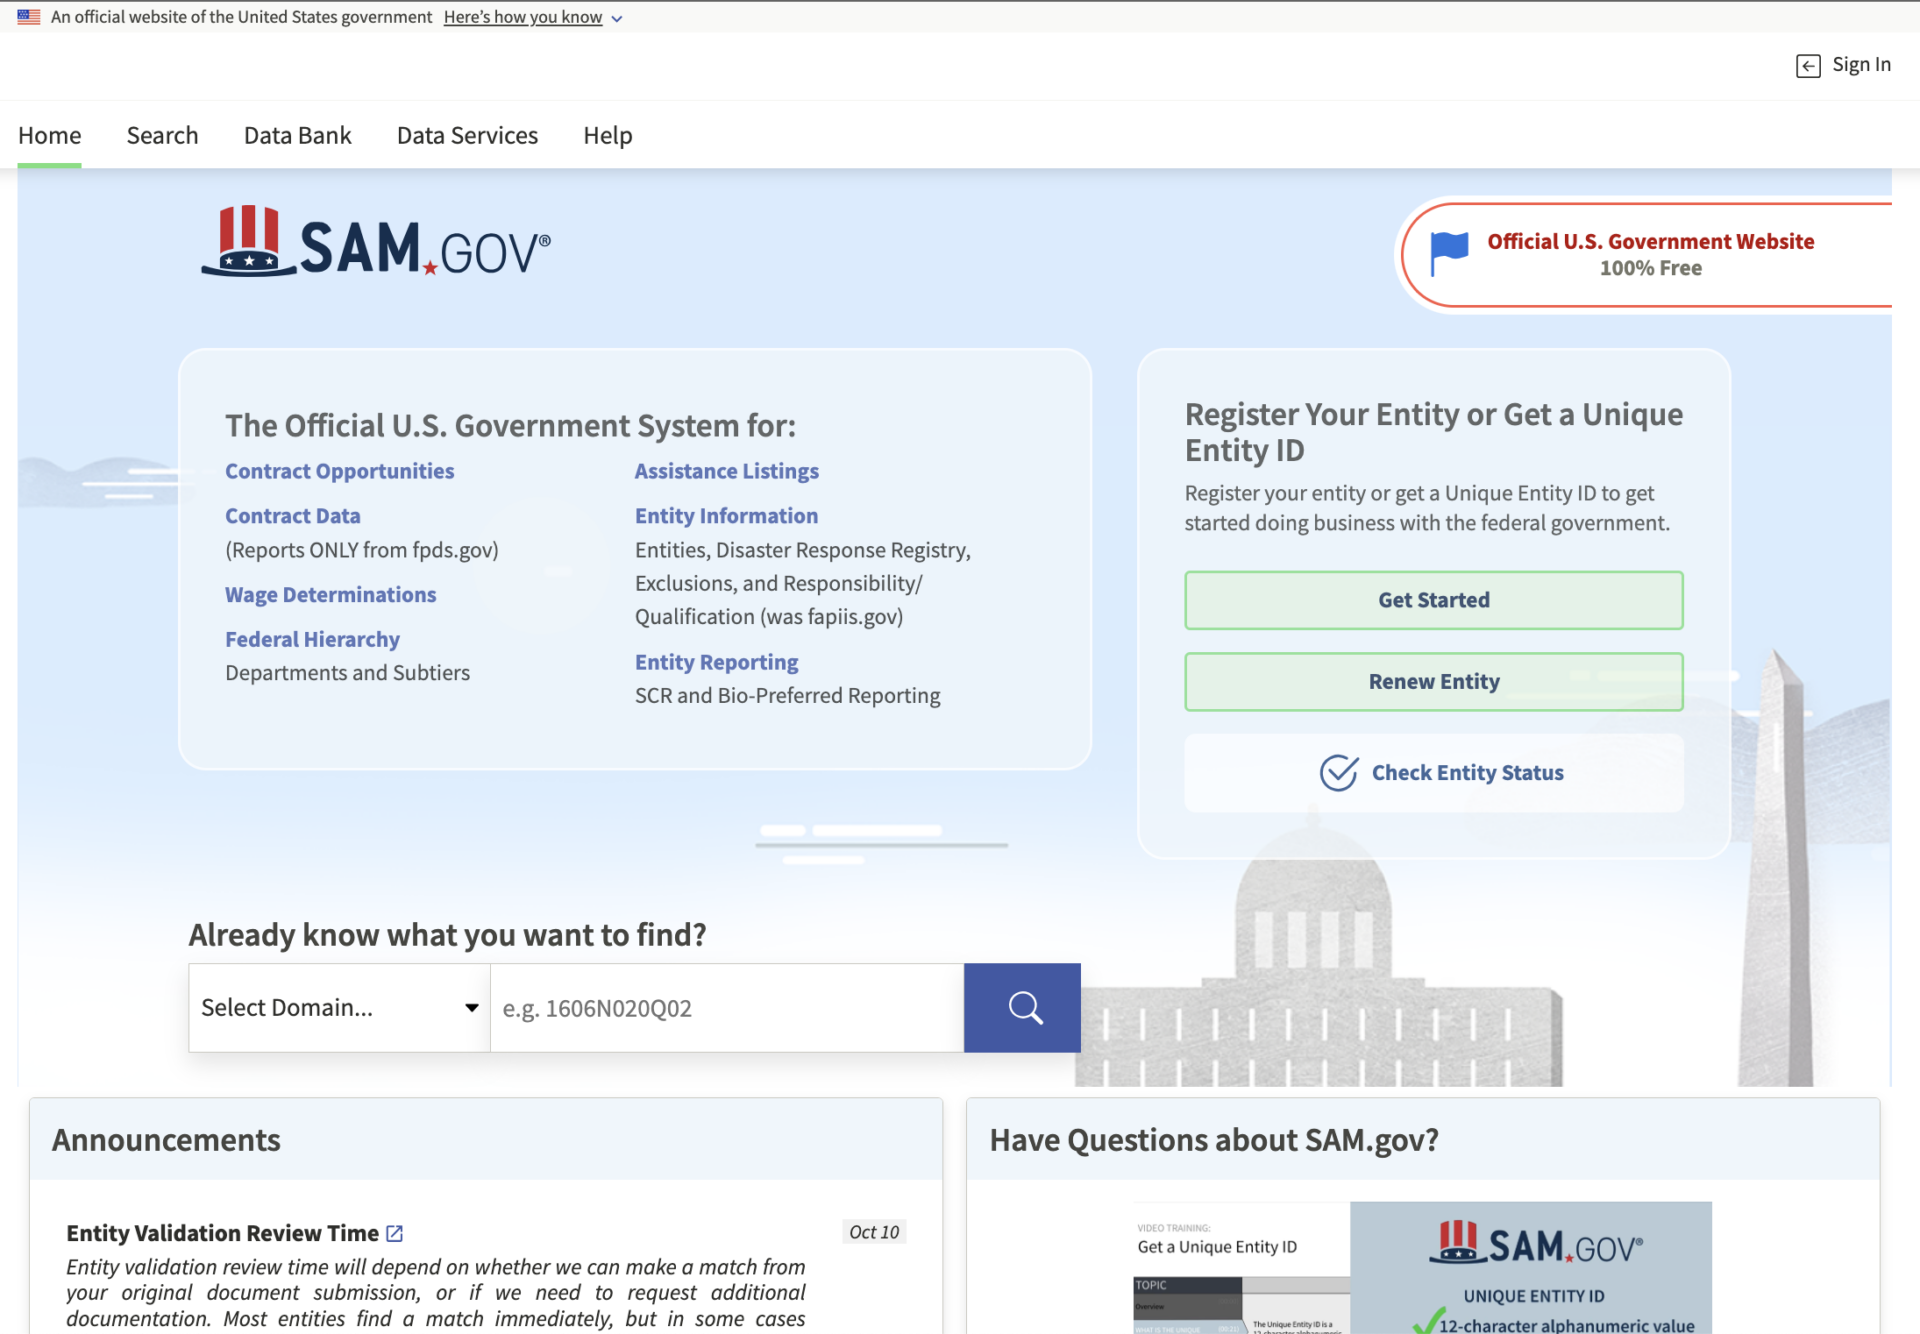
Task: Click the magnifying glass search button
Action: pyautogui.click(x=1022, y=1008)
